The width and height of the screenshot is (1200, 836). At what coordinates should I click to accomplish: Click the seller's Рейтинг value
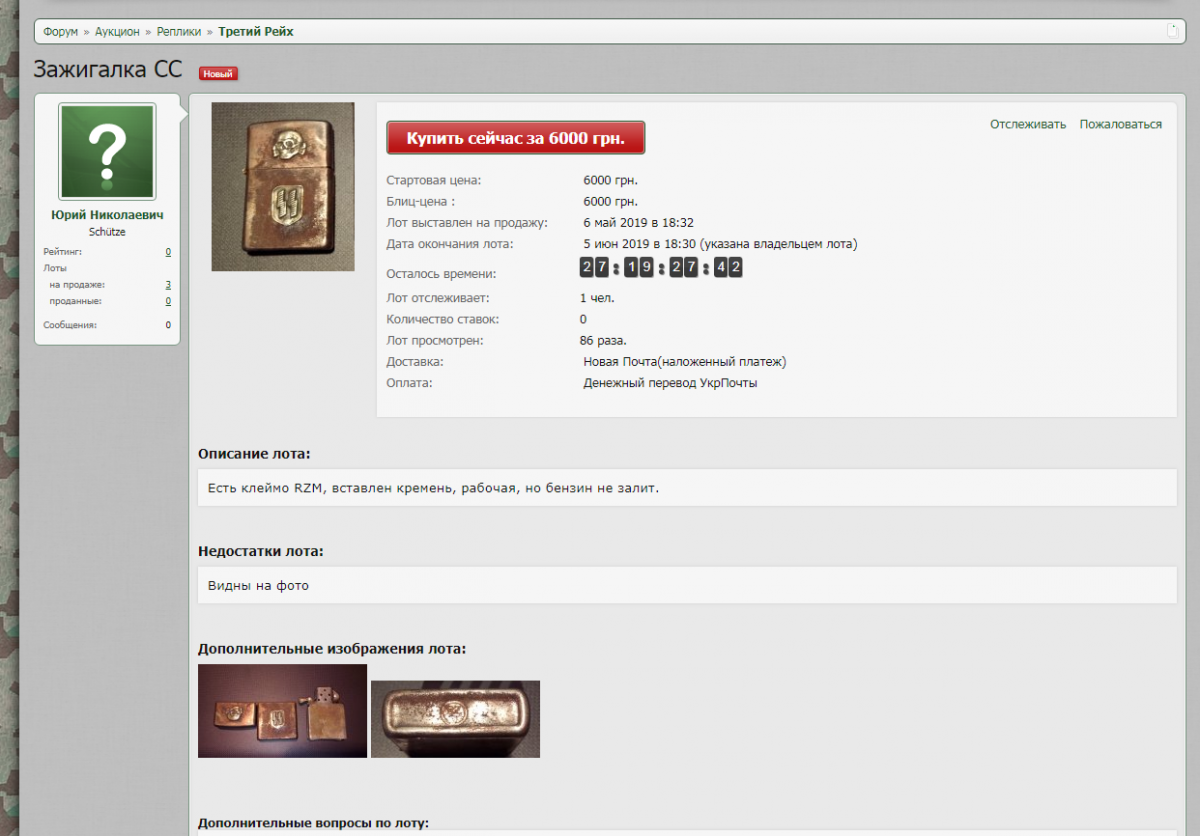(168, 252)
